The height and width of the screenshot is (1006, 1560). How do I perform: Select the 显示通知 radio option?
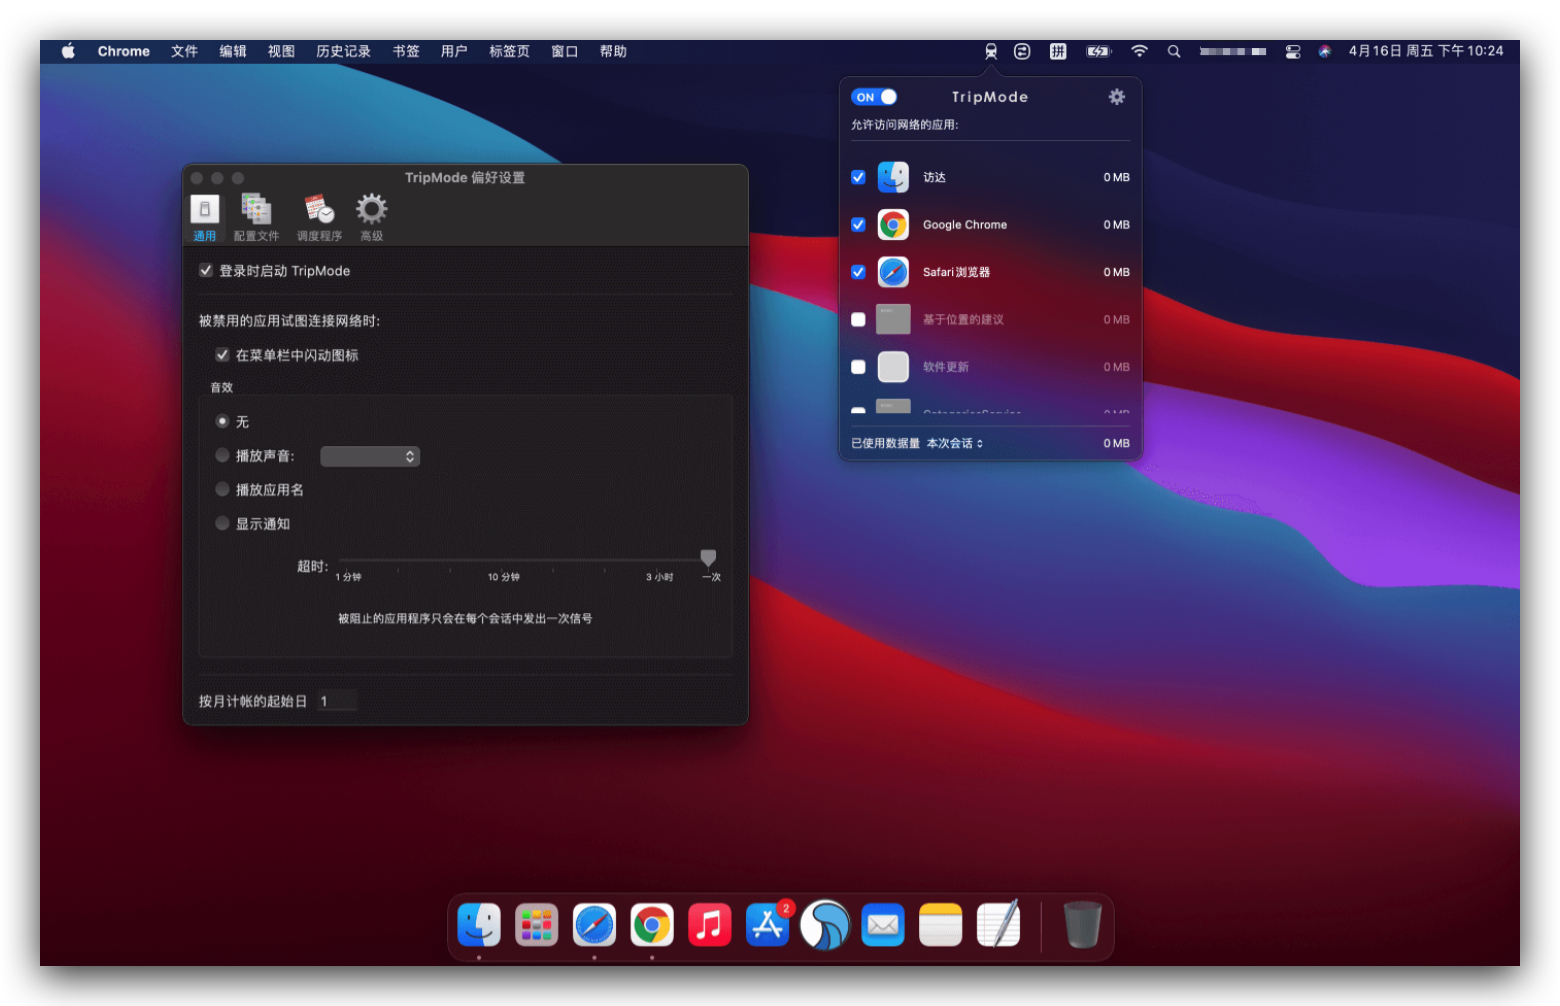tap(222, 523)
